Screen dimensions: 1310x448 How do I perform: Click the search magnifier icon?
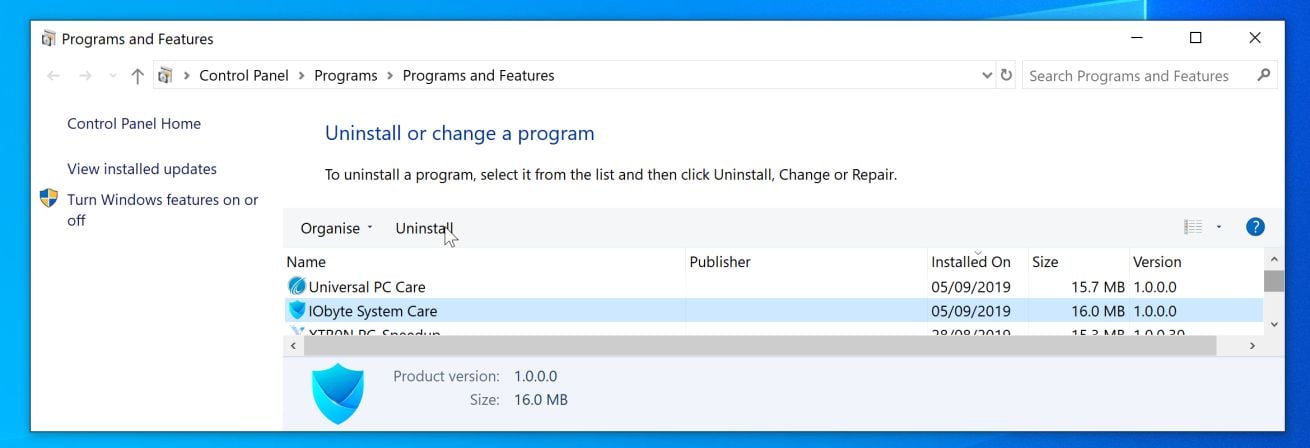[x=1264, y=75]
